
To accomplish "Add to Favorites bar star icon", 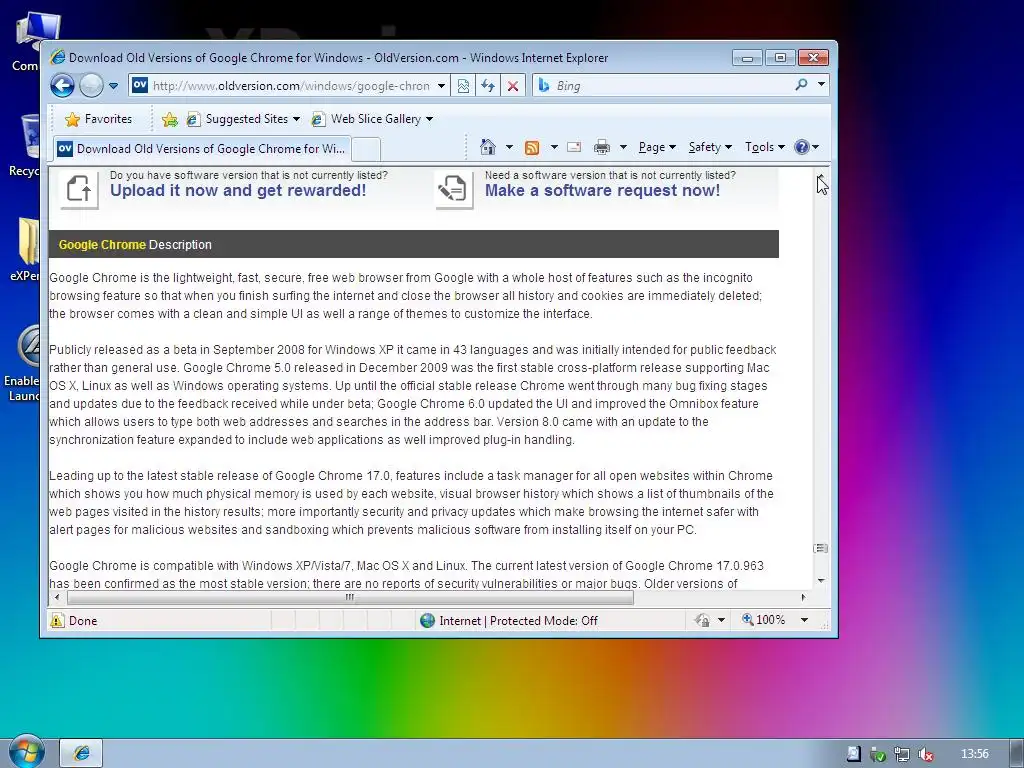I will [170, 119].
